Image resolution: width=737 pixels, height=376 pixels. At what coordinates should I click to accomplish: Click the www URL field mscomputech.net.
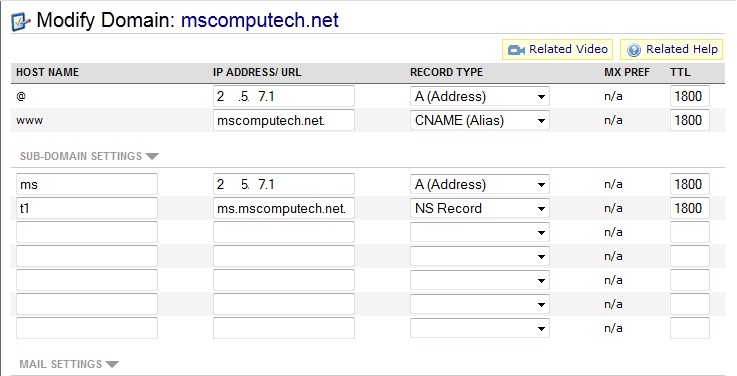pyautogui.click(x=284, y=120)
